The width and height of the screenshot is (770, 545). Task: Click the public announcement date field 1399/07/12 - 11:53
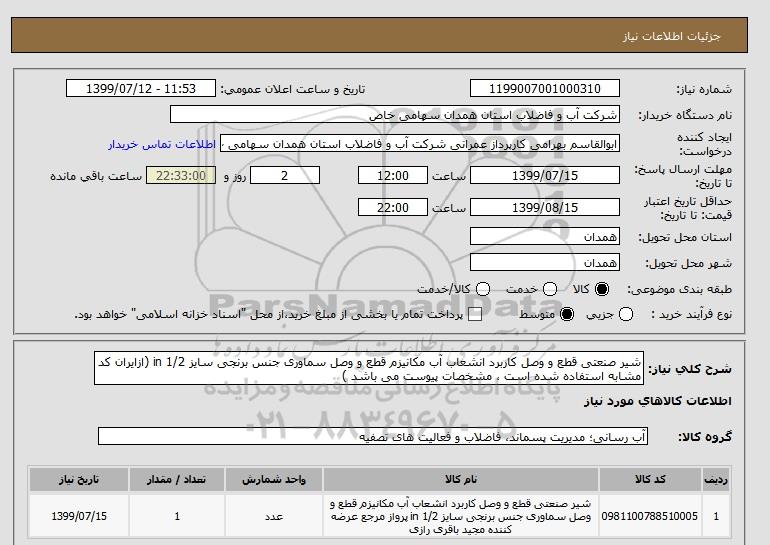pyautogui.click(x=141, y=88)
